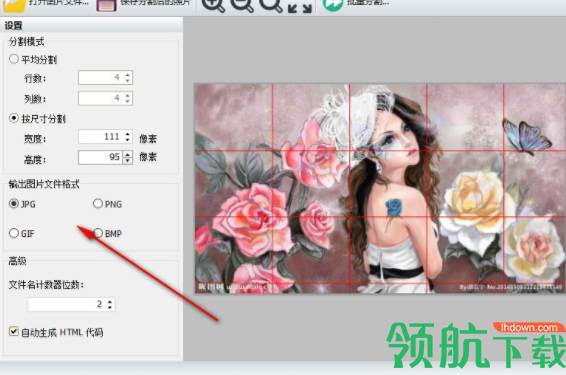Select the 平均分割 radio button

14,59
